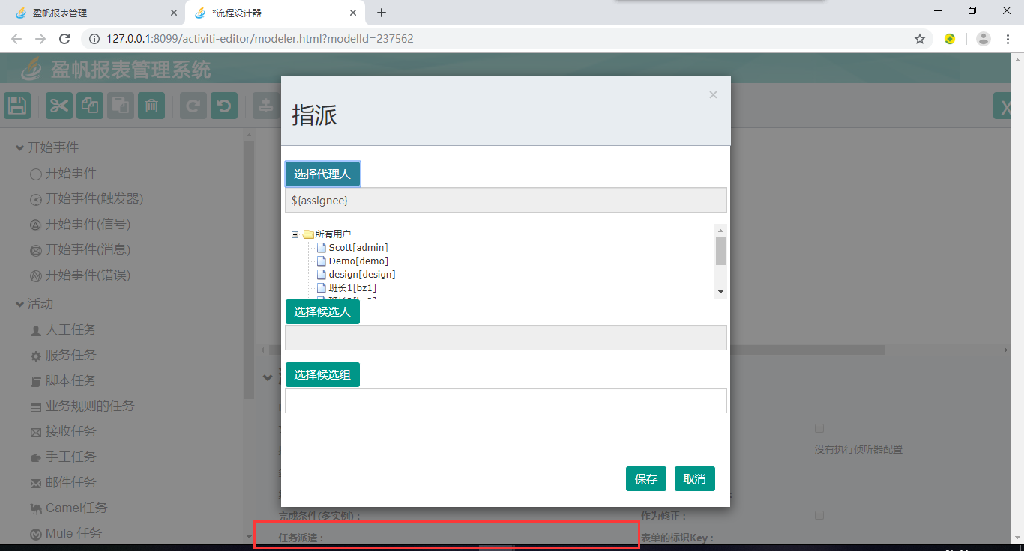Click the 保存 button in dialog
This screenshot has height=551, width=1024.
point(646,479)
